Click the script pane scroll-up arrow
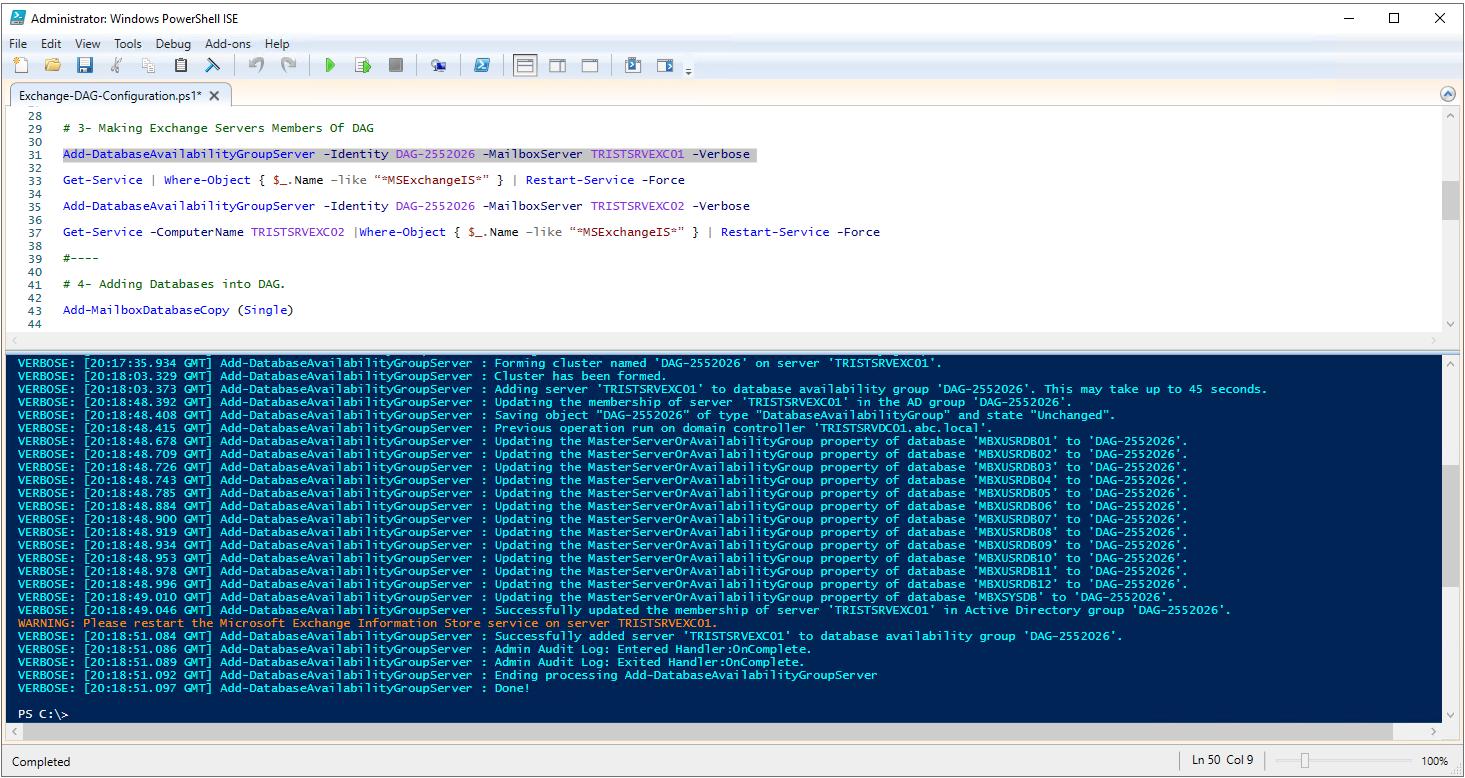1465x778 pixels. tap(1450, 116)
